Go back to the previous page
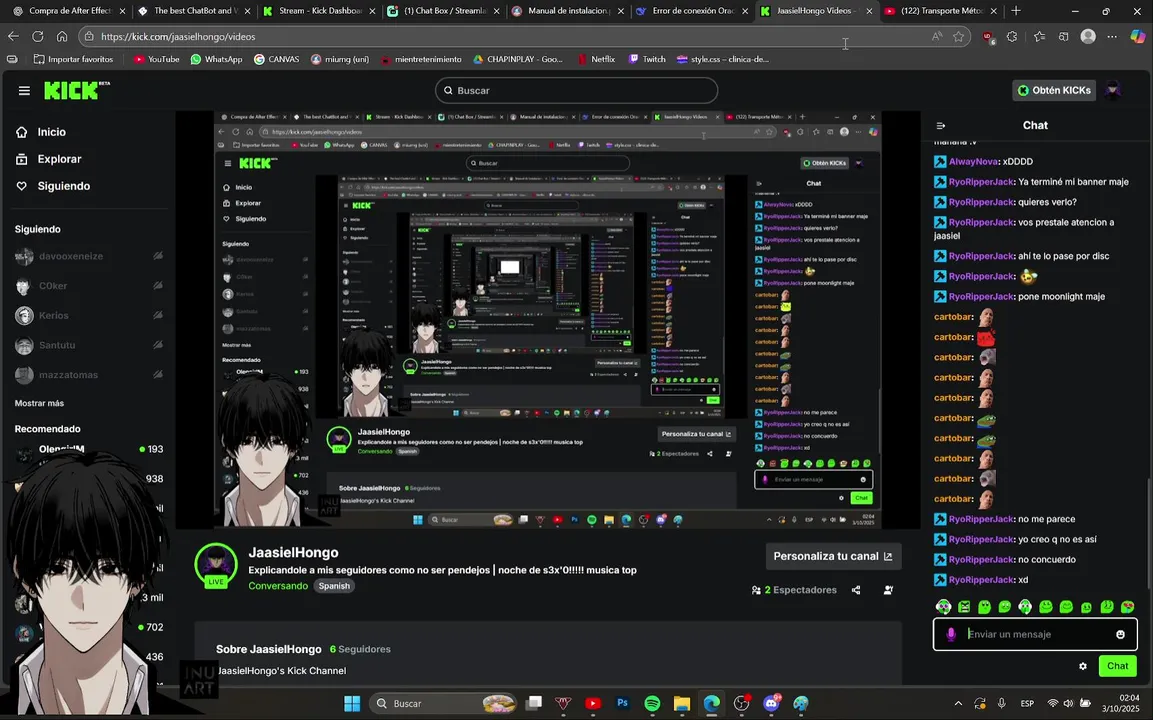Viewport: 1153px width, 720px height. [13, 36]
